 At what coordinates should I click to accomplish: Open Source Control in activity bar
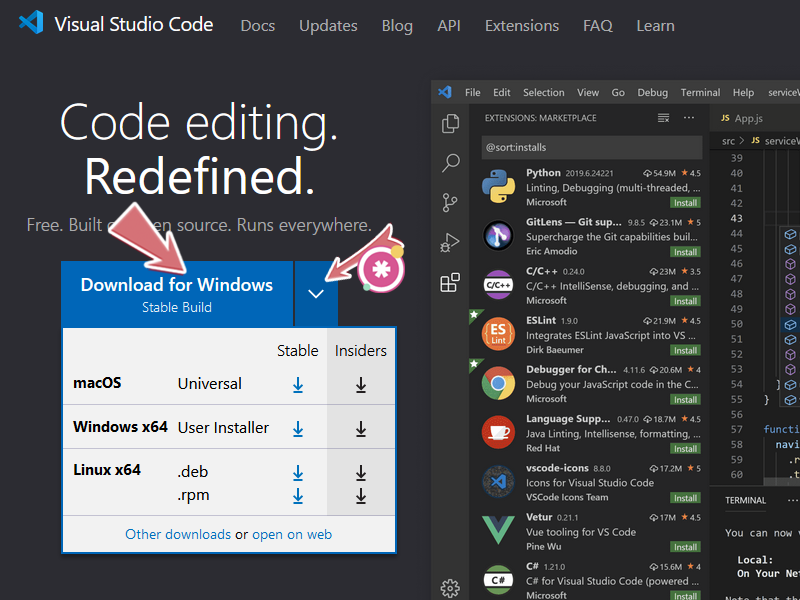[x=450, y=203]
